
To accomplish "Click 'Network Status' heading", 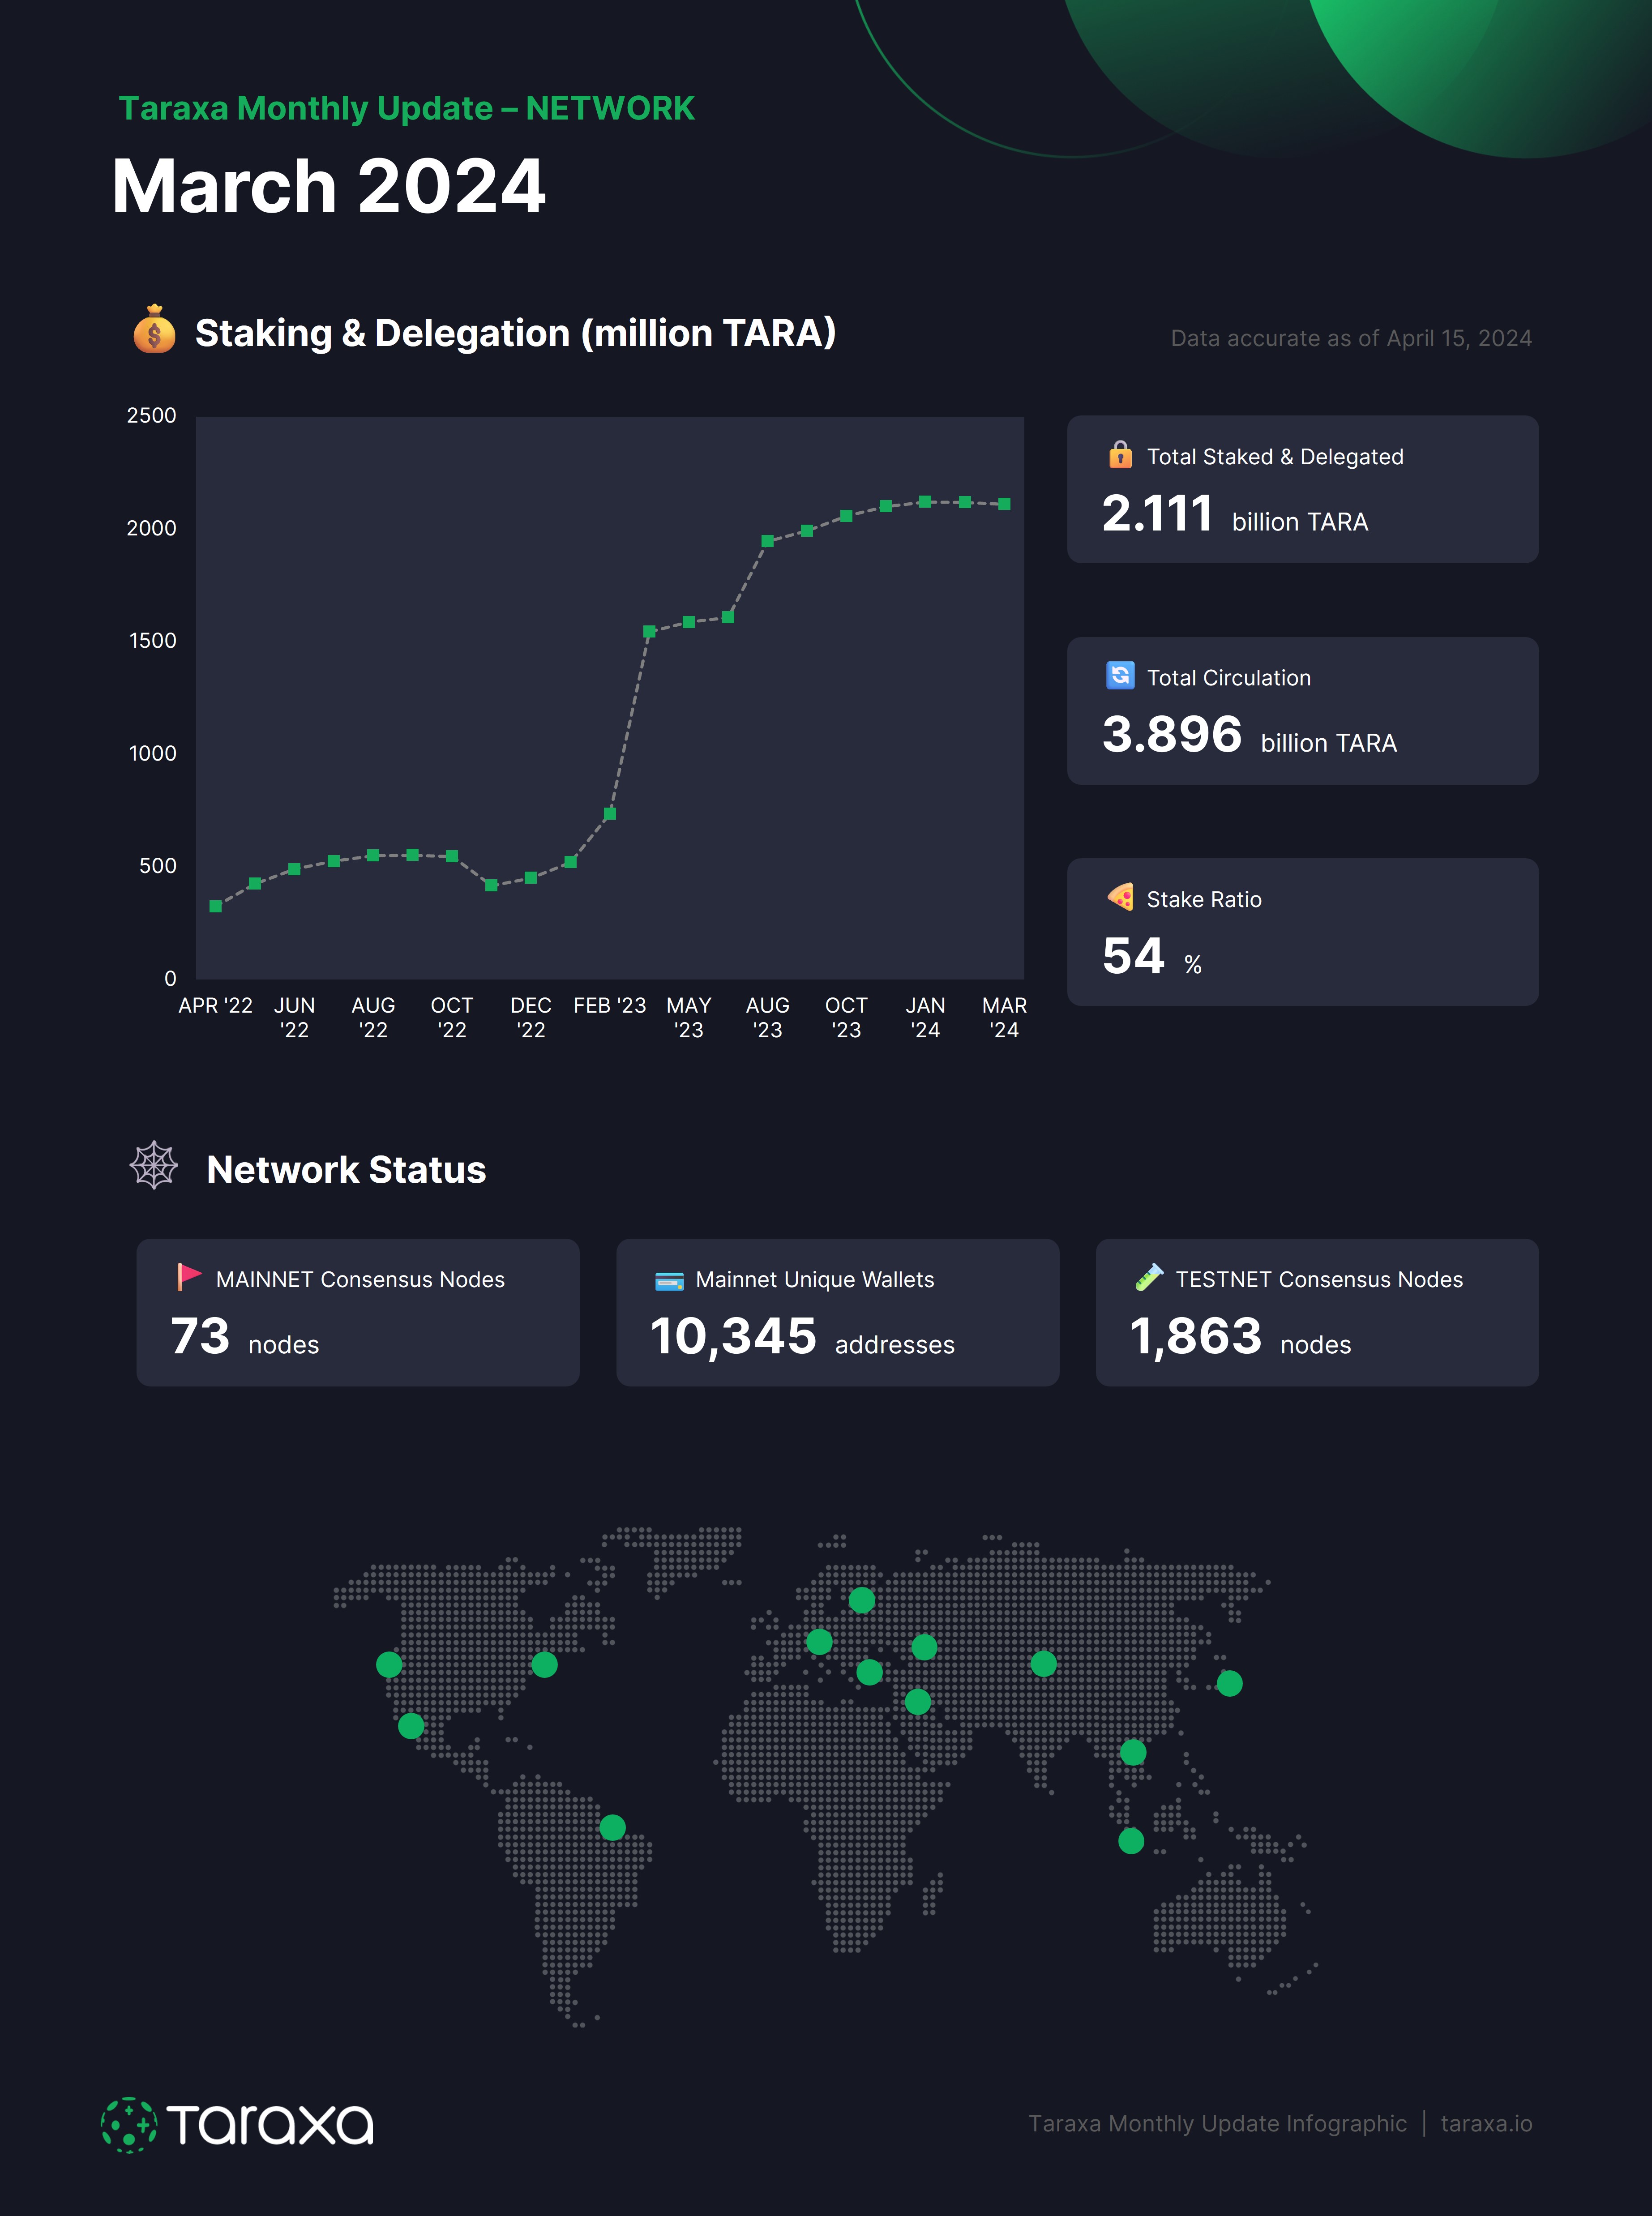I will click(x=346, y=1170).
